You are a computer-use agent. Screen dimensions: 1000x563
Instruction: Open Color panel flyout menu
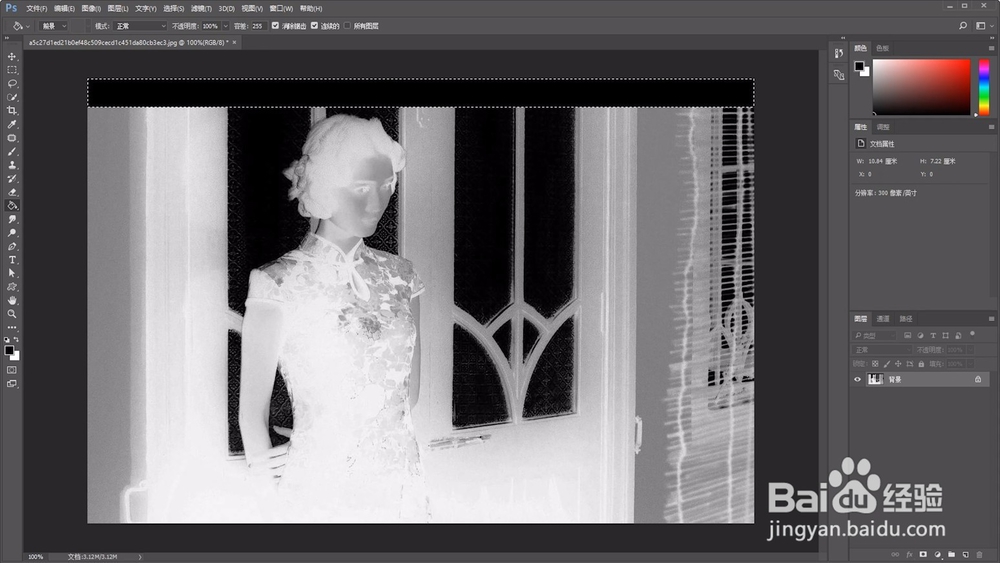pyautogui.click(x=992, y=48)
